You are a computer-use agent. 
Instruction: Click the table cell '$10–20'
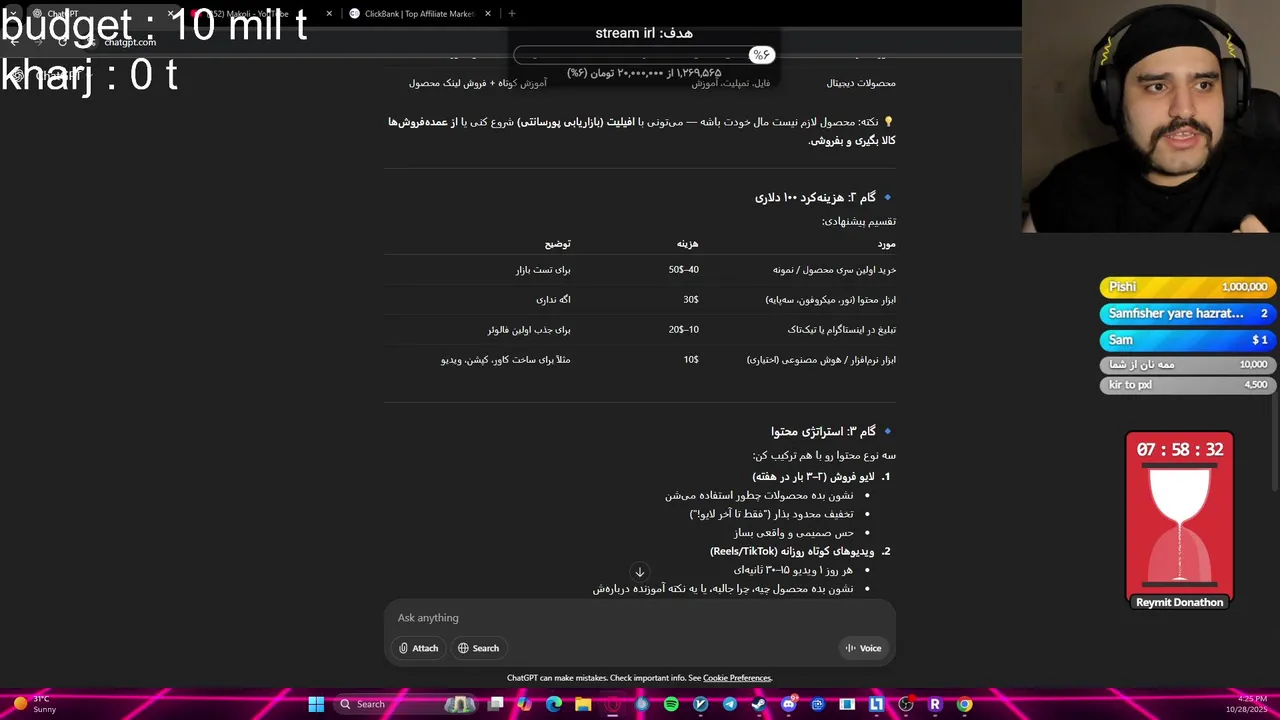(684, 330)
